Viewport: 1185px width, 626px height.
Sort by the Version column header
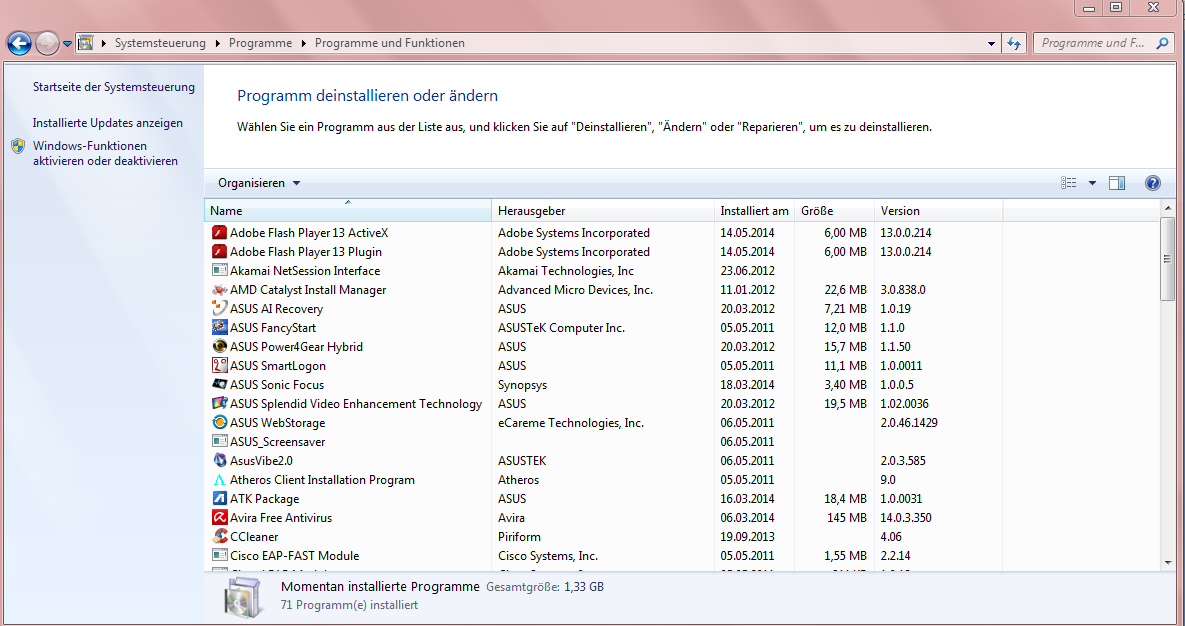[x=938, y=211]
